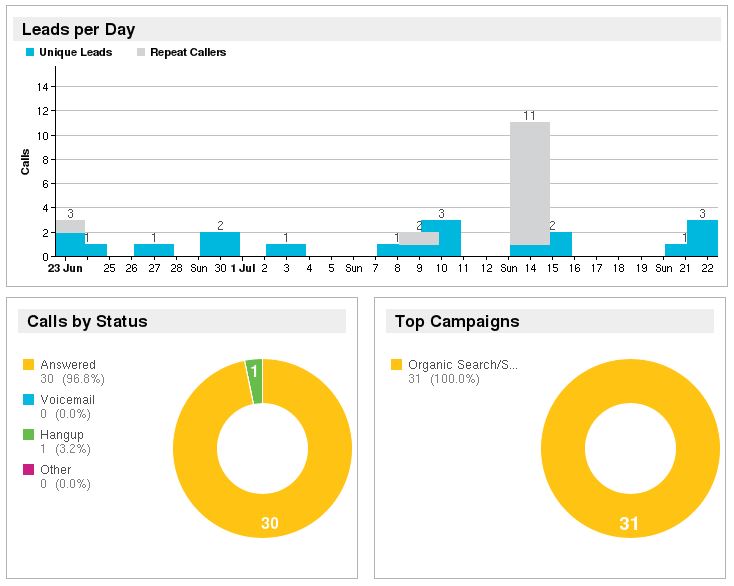Click the Top Campaigns donut labeled 31
The image size is (734, 586).
[629, 515]
